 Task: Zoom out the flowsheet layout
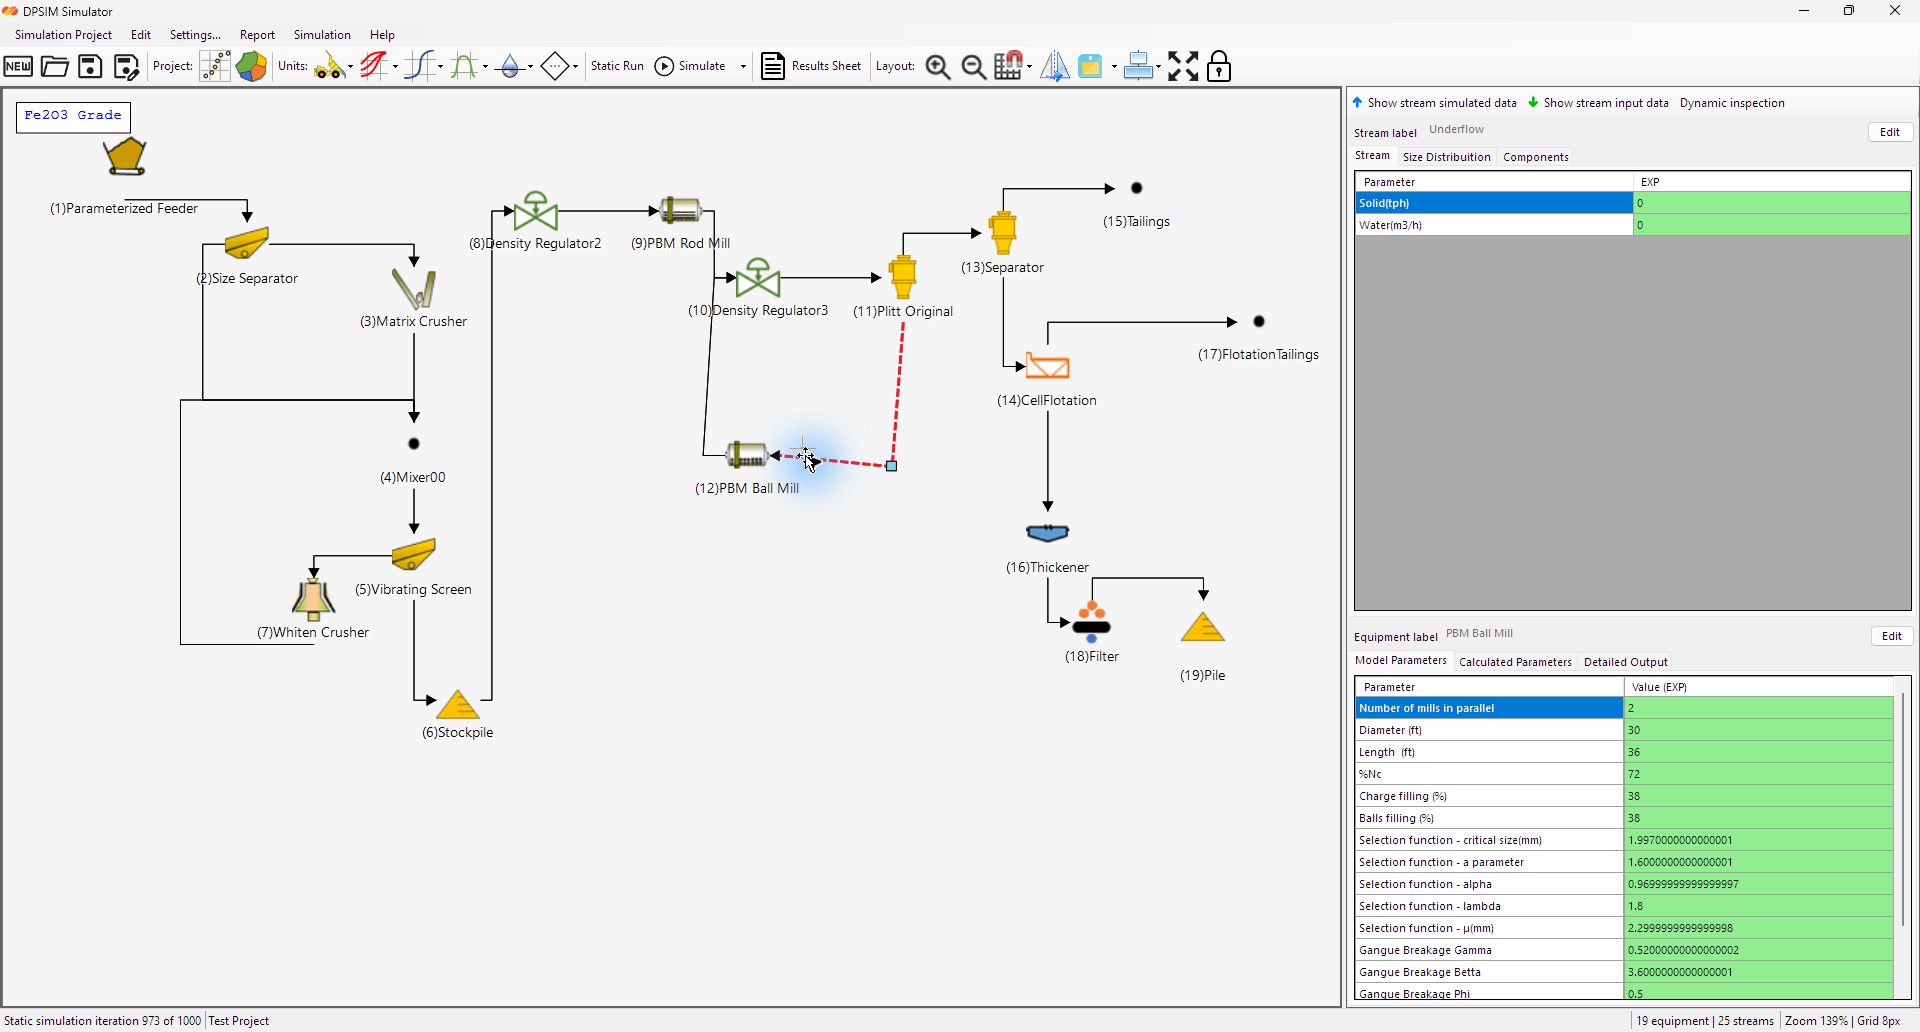974,67
